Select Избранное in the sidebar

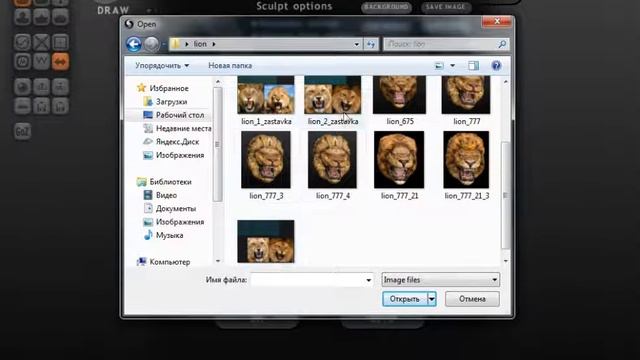163,88
